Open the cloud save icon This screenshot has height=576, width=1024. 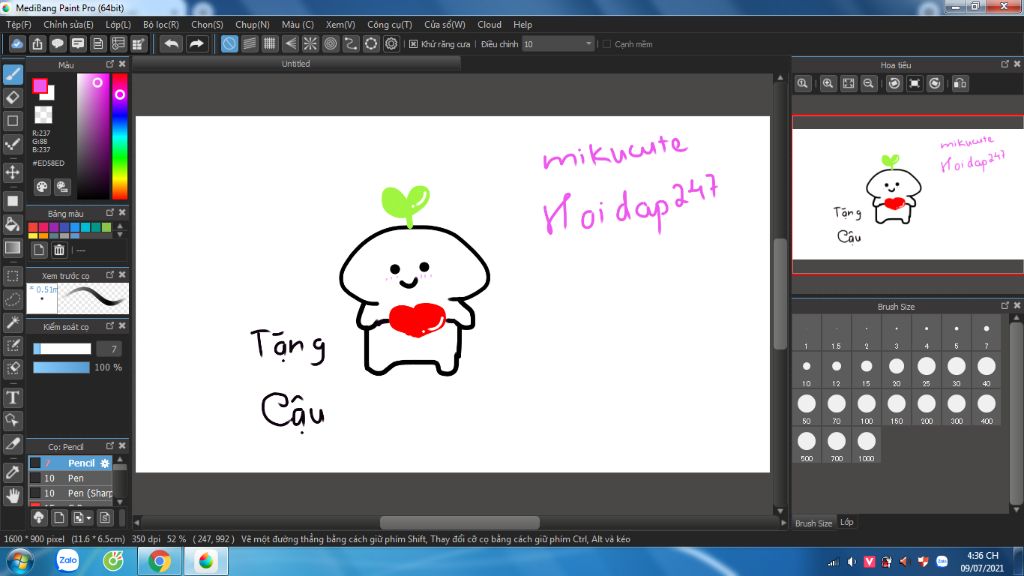(x=17, y=44)
